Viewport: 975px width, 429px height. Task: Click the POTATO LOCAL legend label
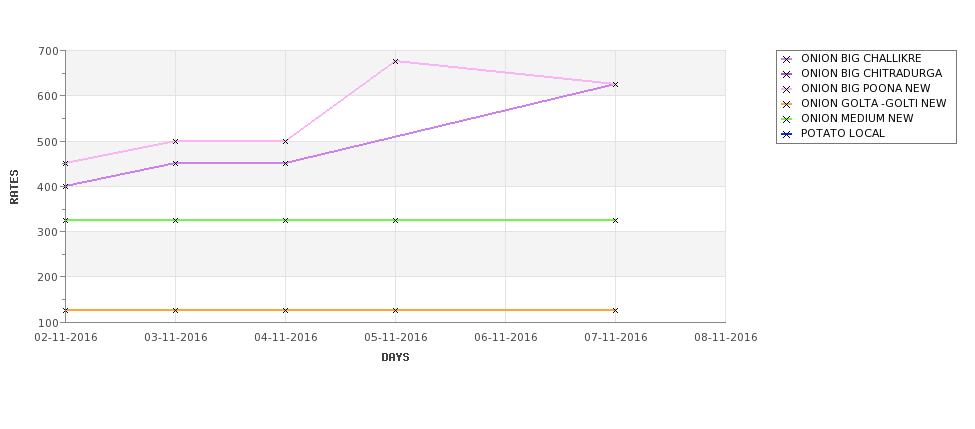[843, 133]
